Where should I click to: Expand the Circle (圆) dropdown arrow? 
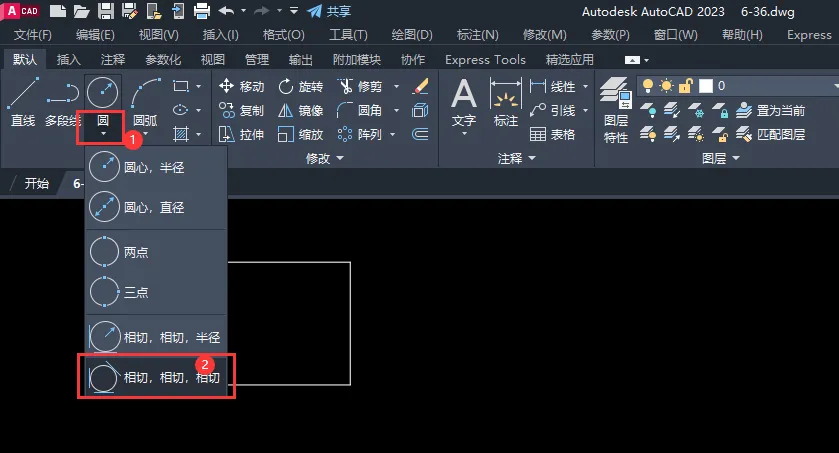(103, 134)
